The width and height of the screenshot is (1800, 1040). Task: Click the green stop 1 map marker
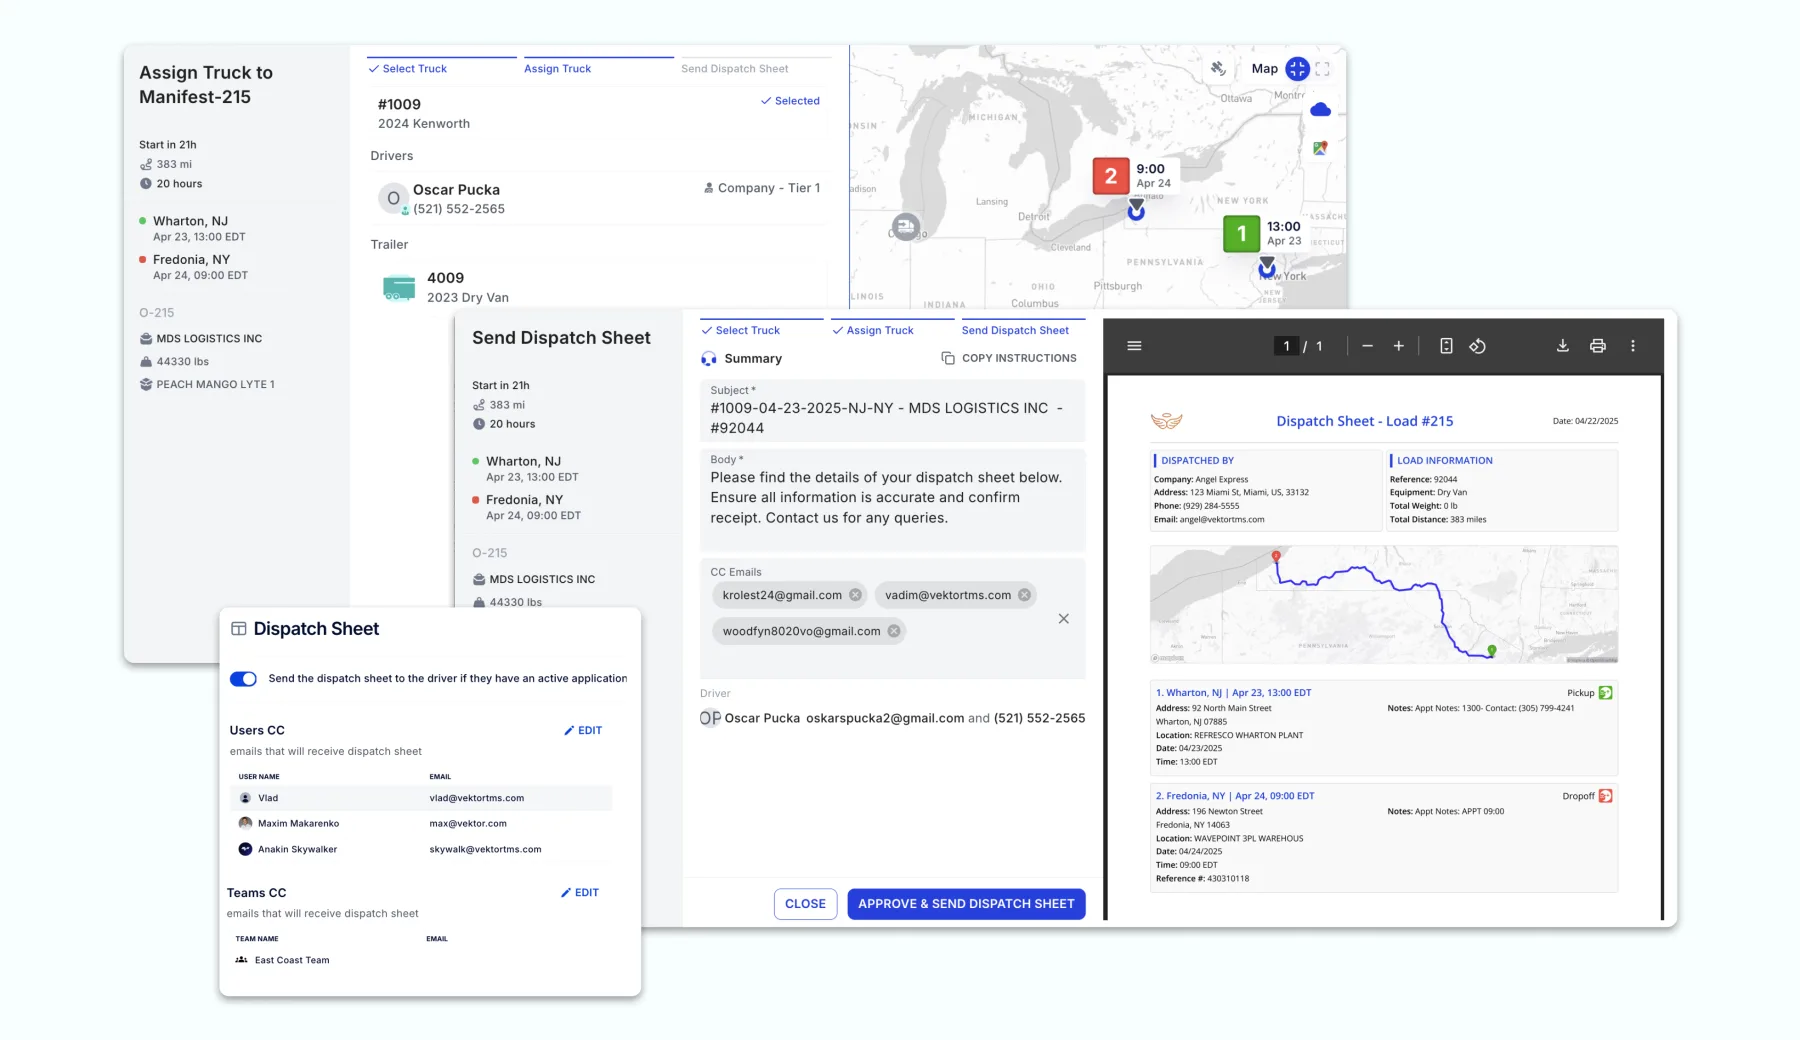tap(1241, 234)
